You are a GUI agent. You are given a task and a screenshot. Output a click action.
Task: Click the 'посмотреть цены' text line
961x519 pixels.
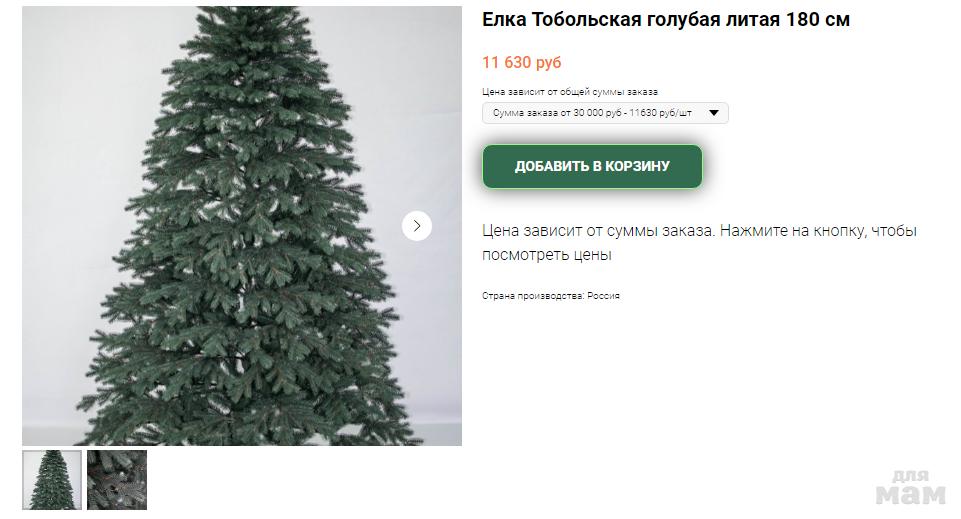547,255
